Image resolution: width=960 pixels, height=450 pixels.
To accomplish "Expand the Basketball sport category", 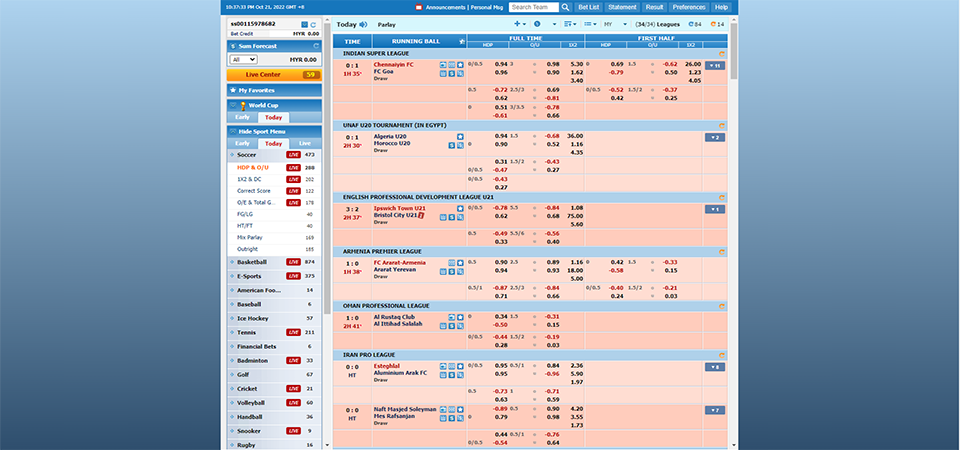I will click(274, 262).
